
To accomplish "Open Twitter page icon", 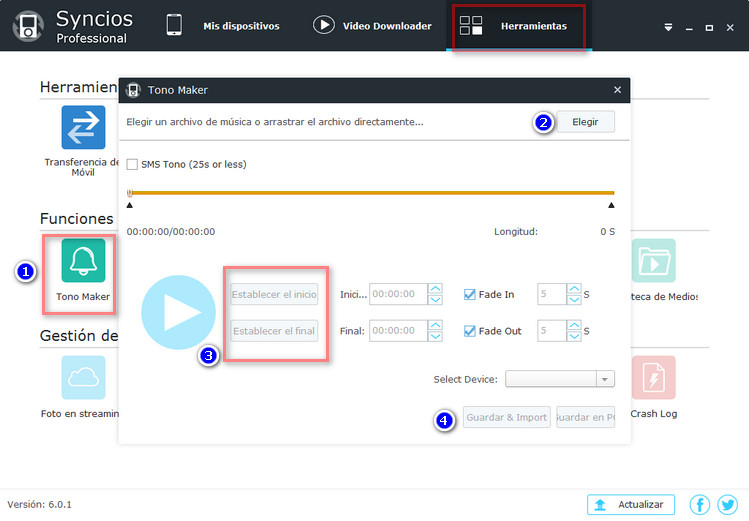I will point(727,504).
